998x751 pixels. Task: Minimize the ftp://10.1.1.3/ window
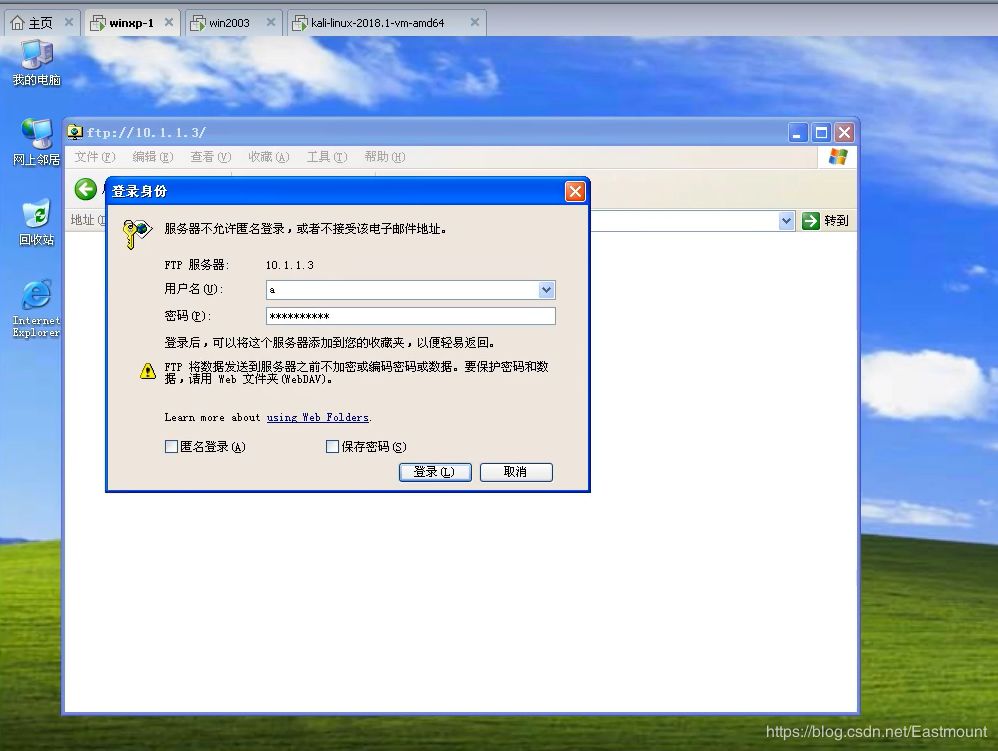pos(798,132)
